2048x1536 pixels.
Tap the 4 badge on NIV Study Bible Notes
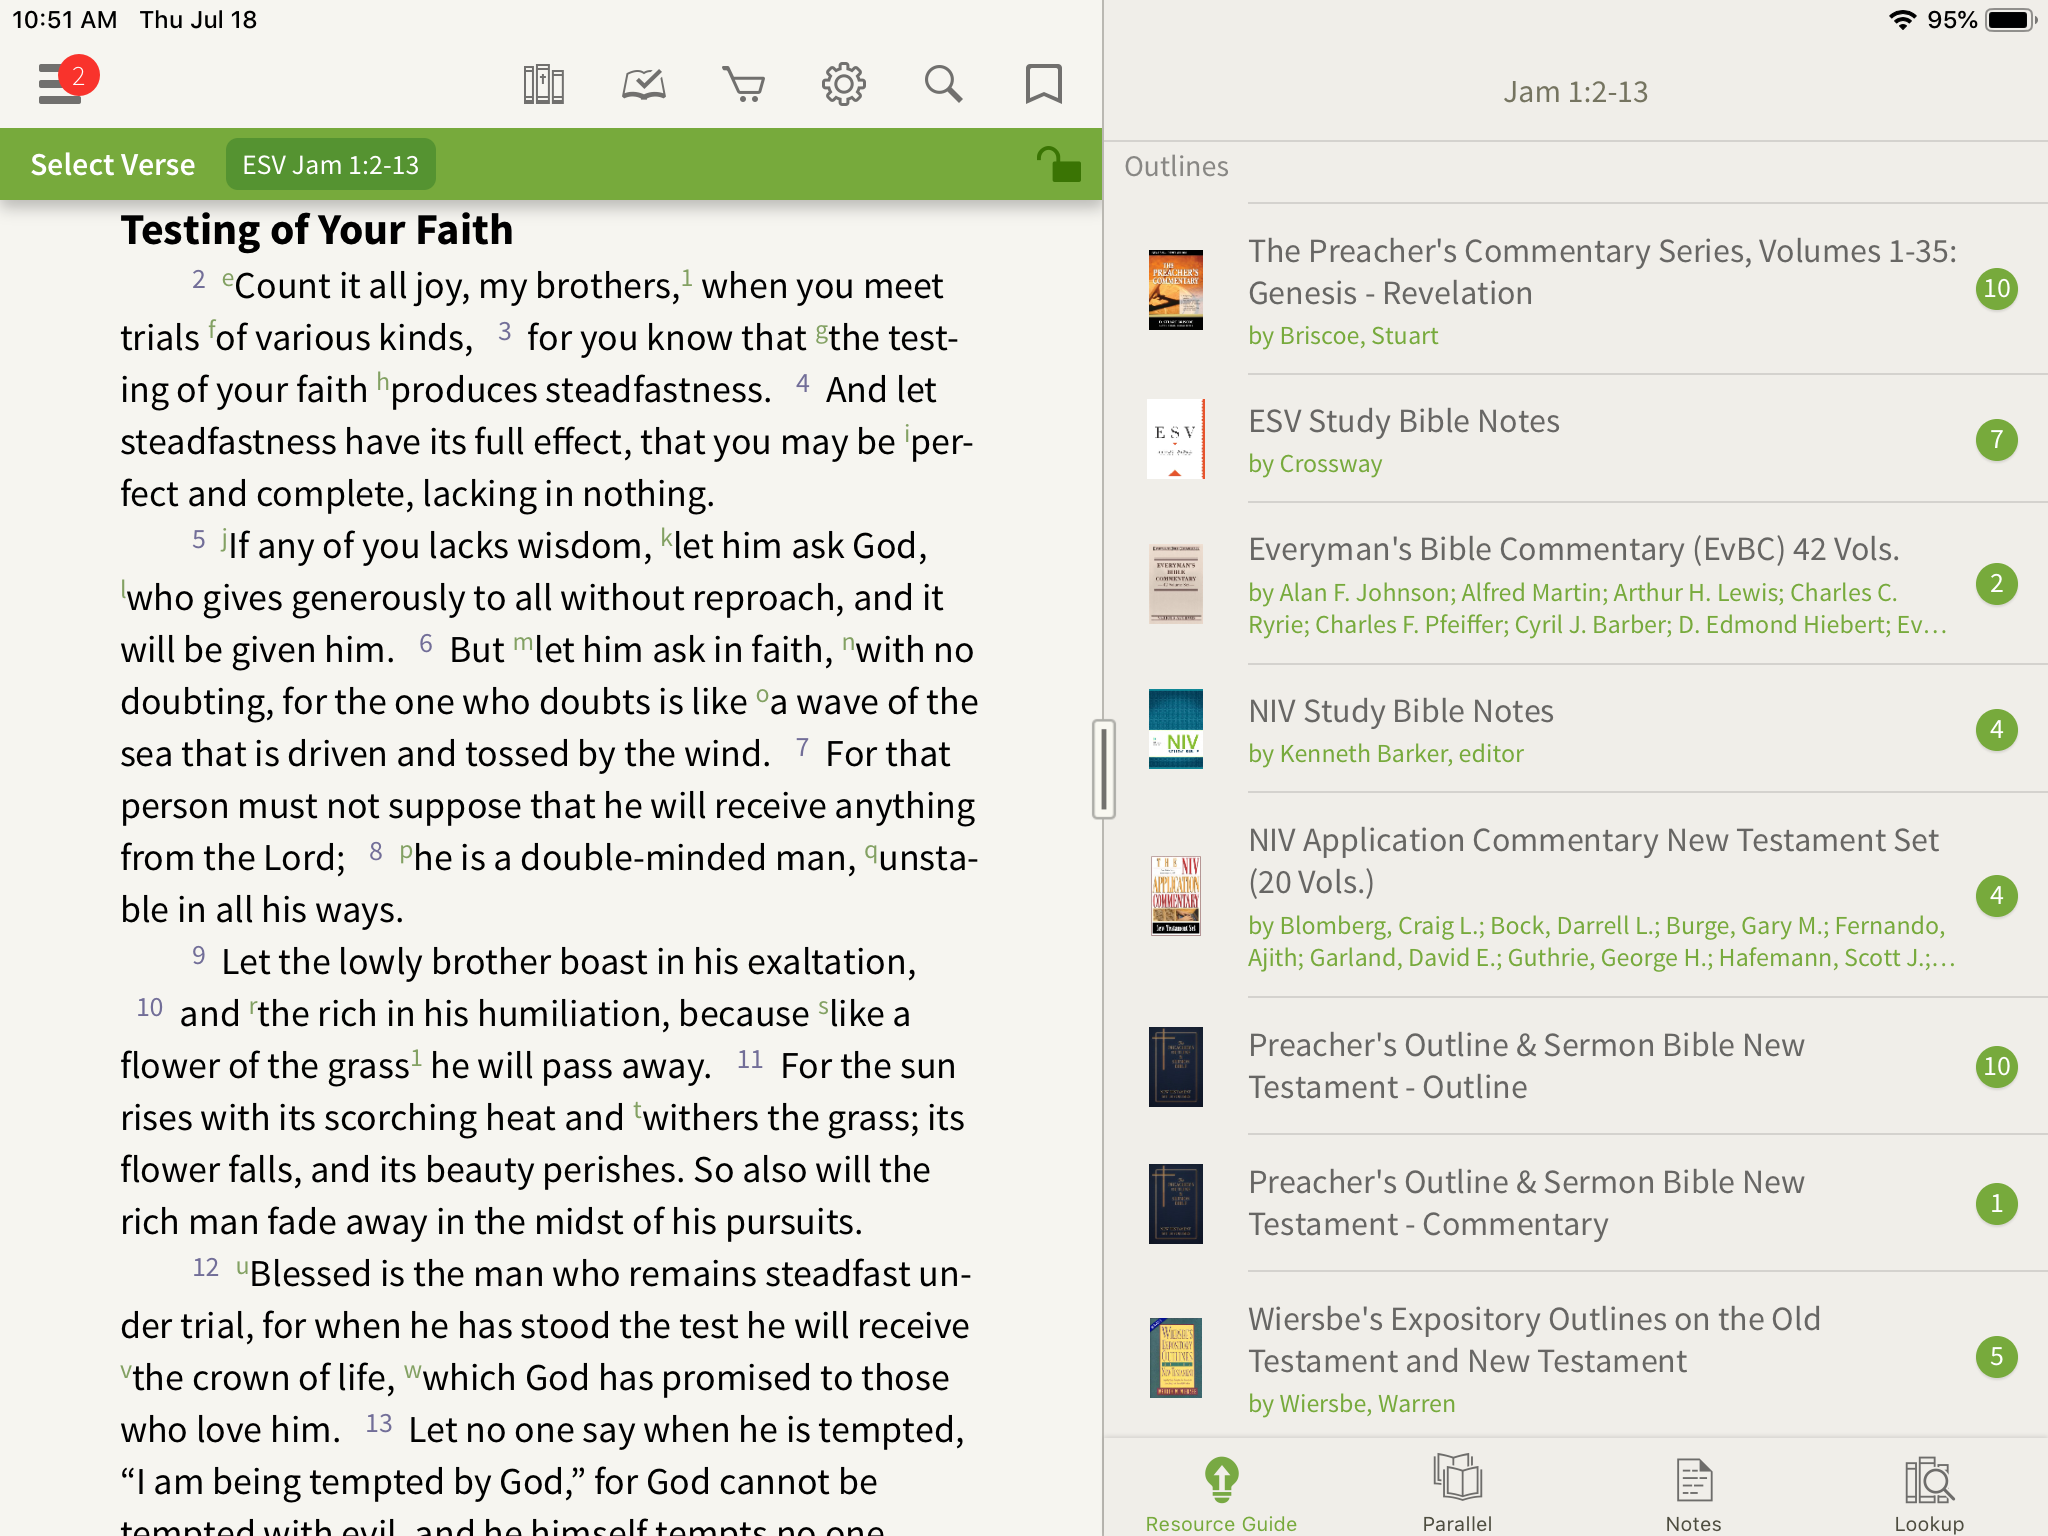click(1996, 729)
